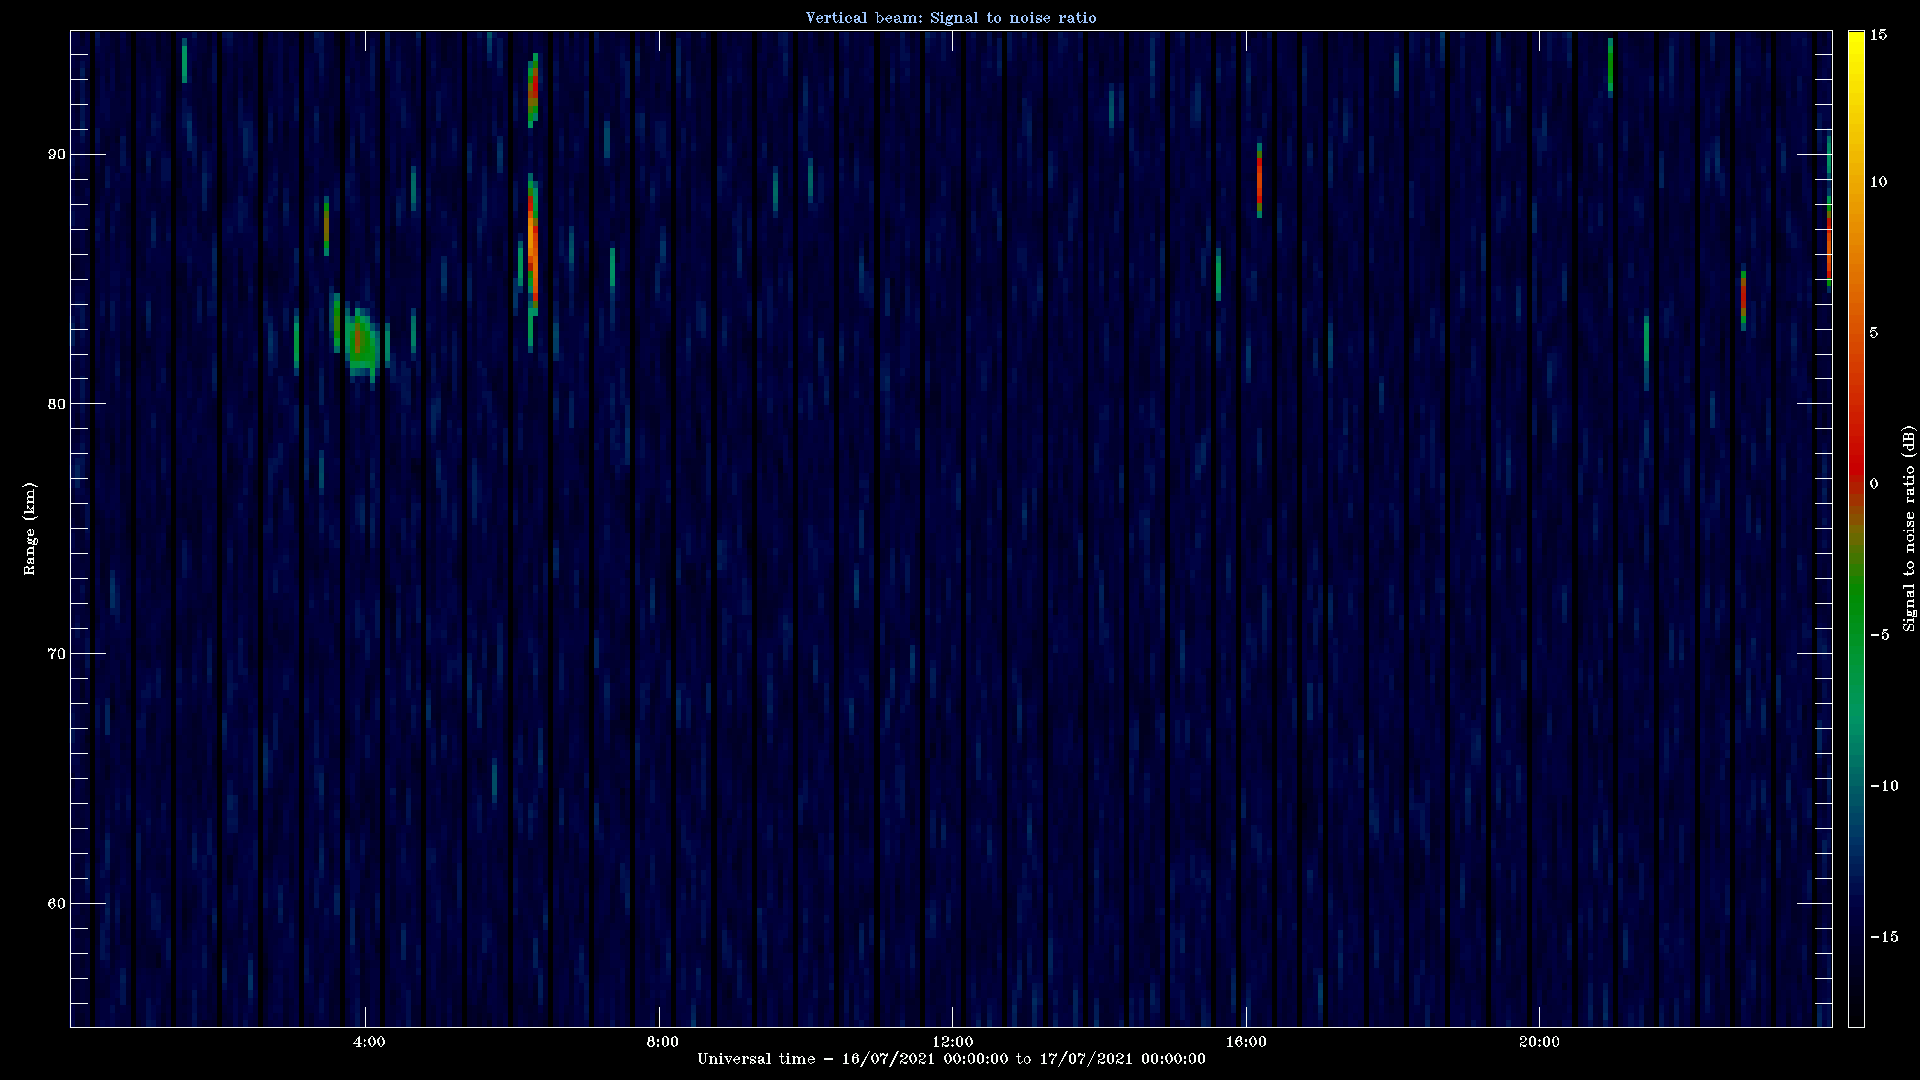Click the 16:00 time tick label
Screen dimensions: 1920x1080
[x=1245, y=1042]
